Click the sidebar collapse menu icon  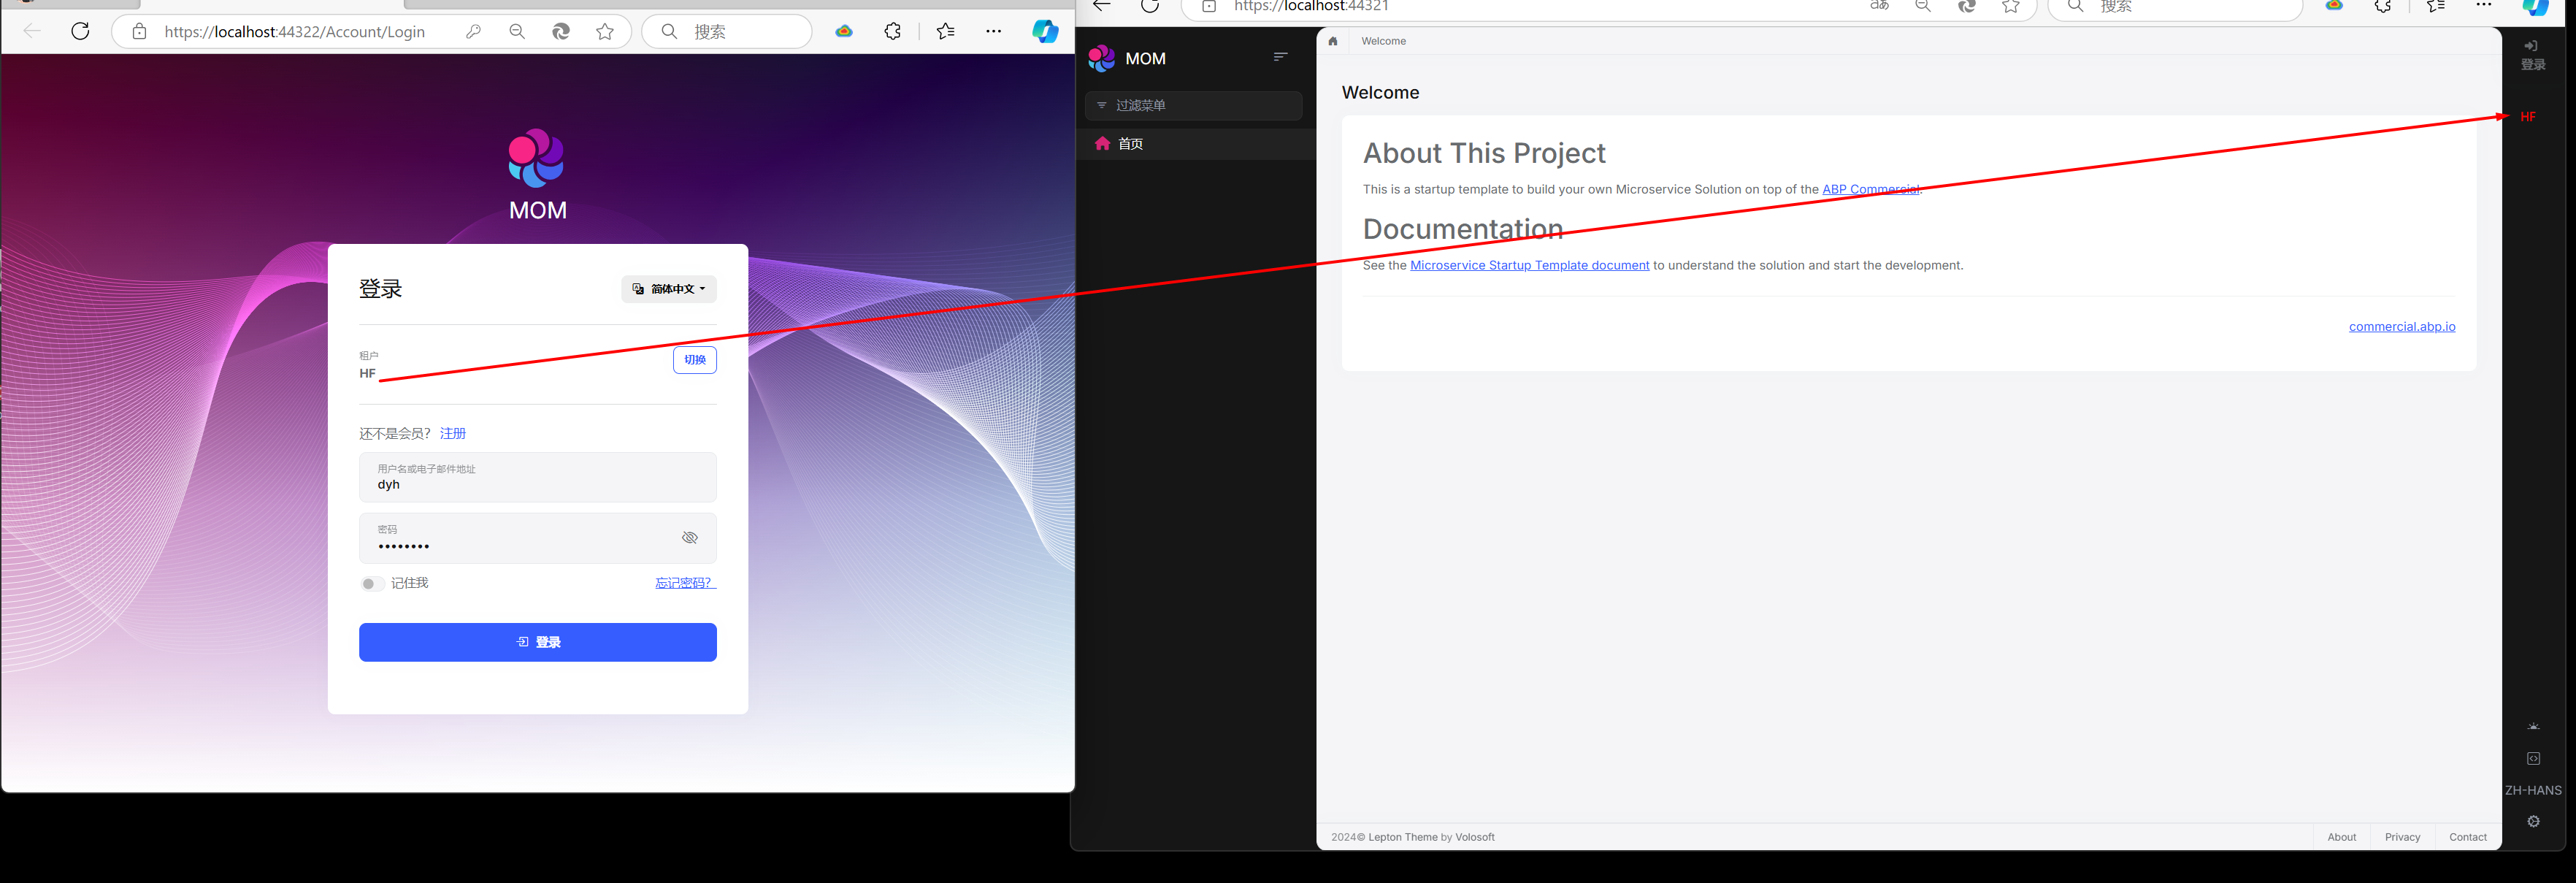click(x=1280, y=57)
